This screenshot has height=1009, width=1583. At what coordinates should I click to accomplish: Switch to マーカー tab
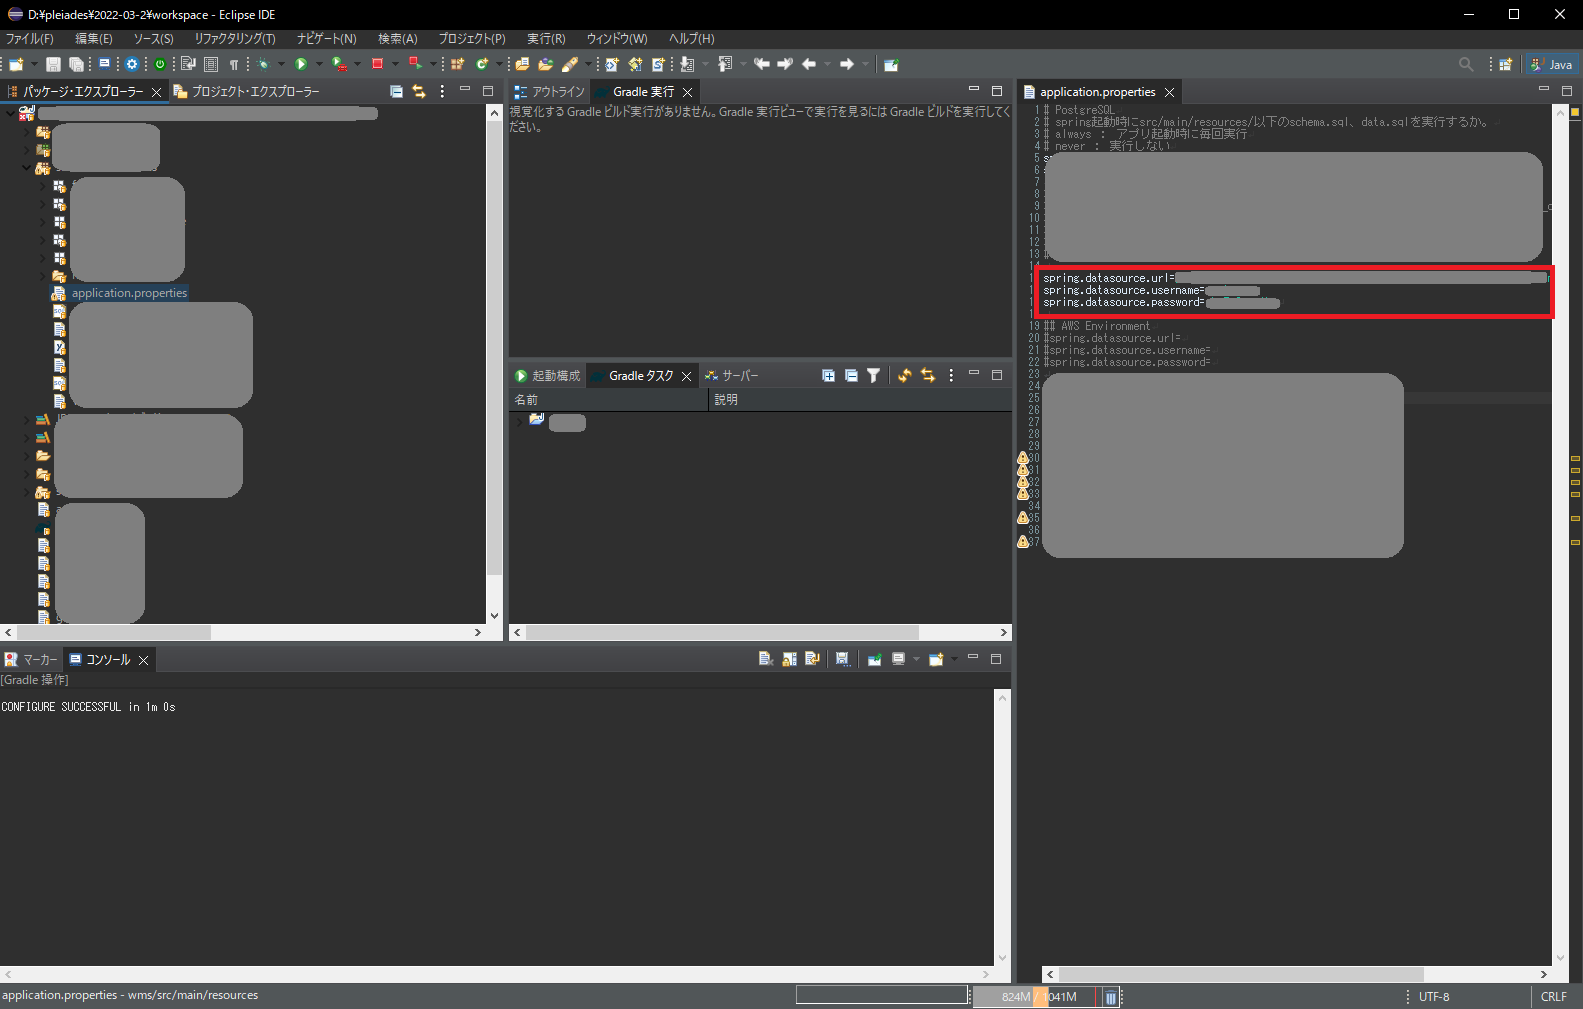[x=31, y=659]
